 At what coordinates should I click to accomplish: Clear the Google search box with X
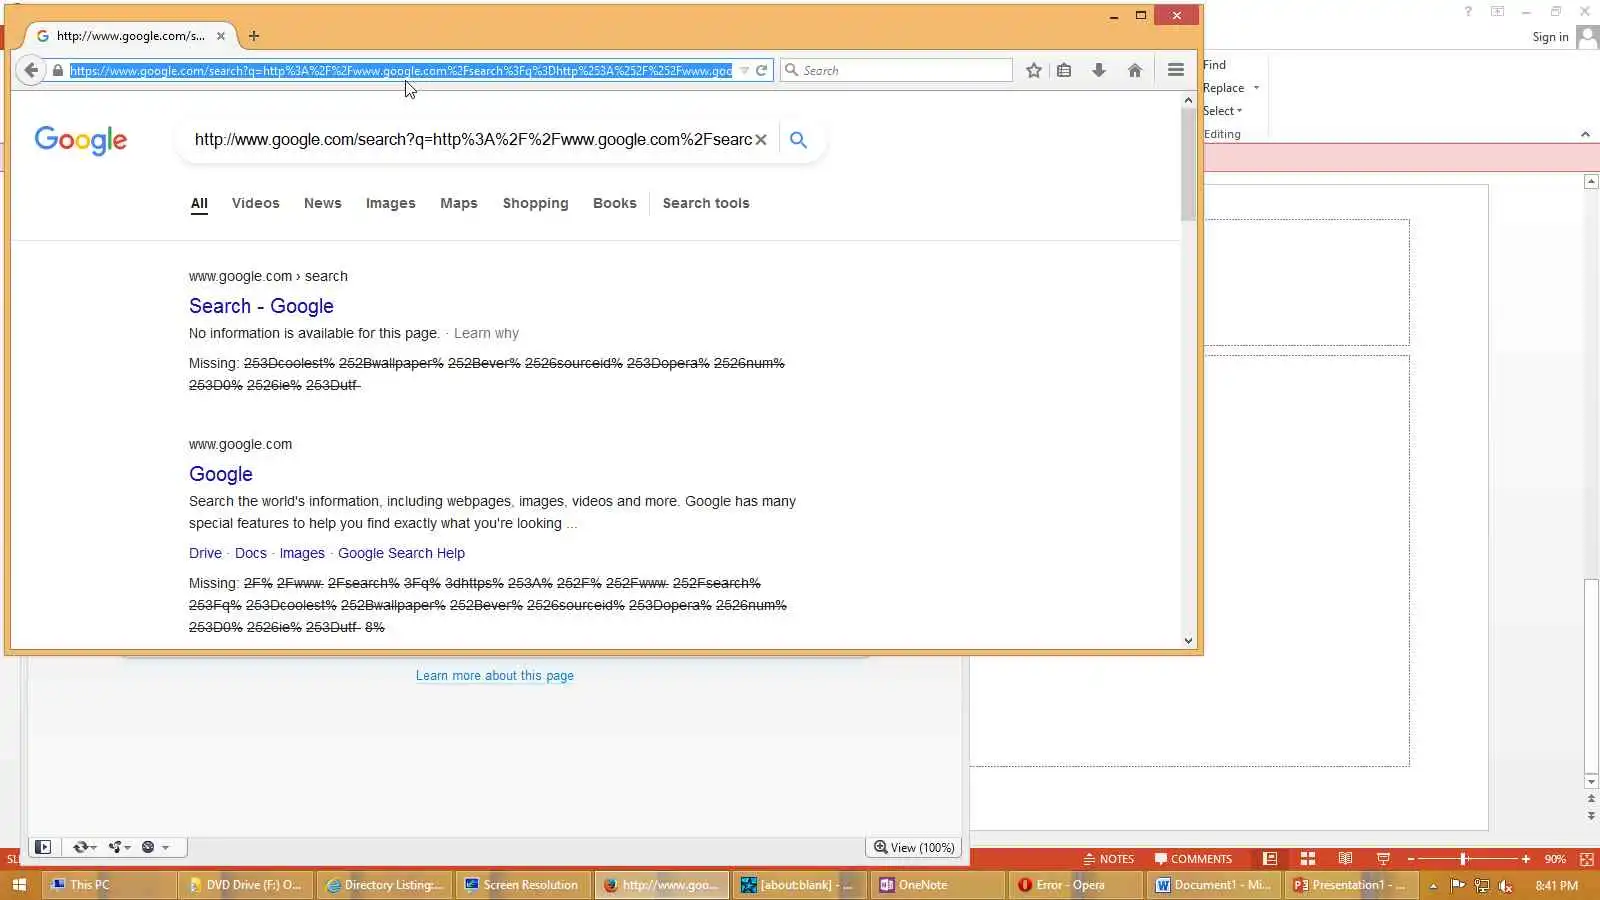coord(761,140)
